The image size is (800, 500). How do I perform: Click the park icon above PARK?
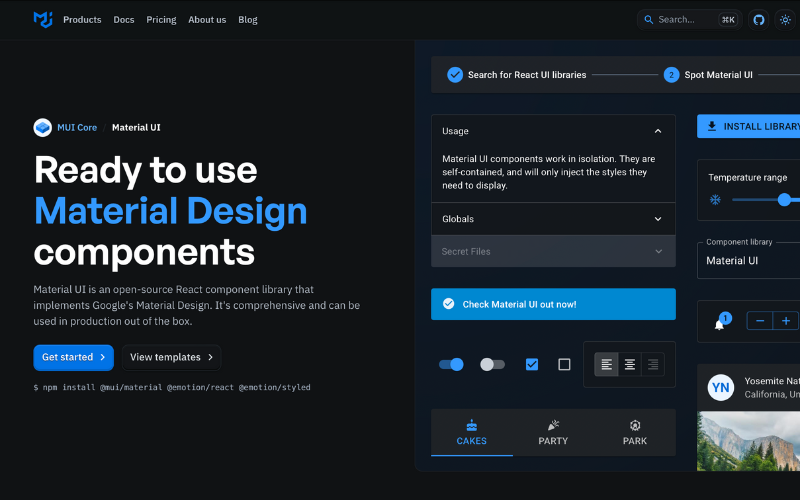click(635, 425)
